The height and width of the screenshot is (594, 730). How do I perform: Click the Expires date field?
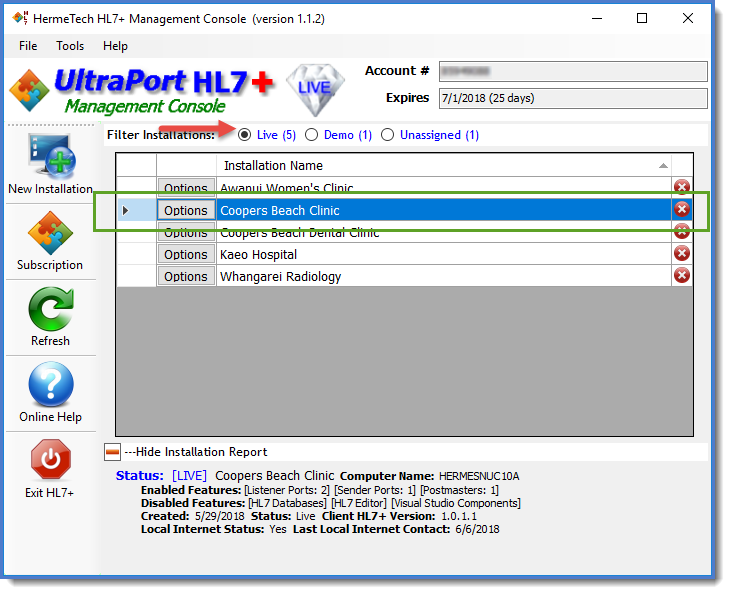pyautogui.click(x=573, y=98)
